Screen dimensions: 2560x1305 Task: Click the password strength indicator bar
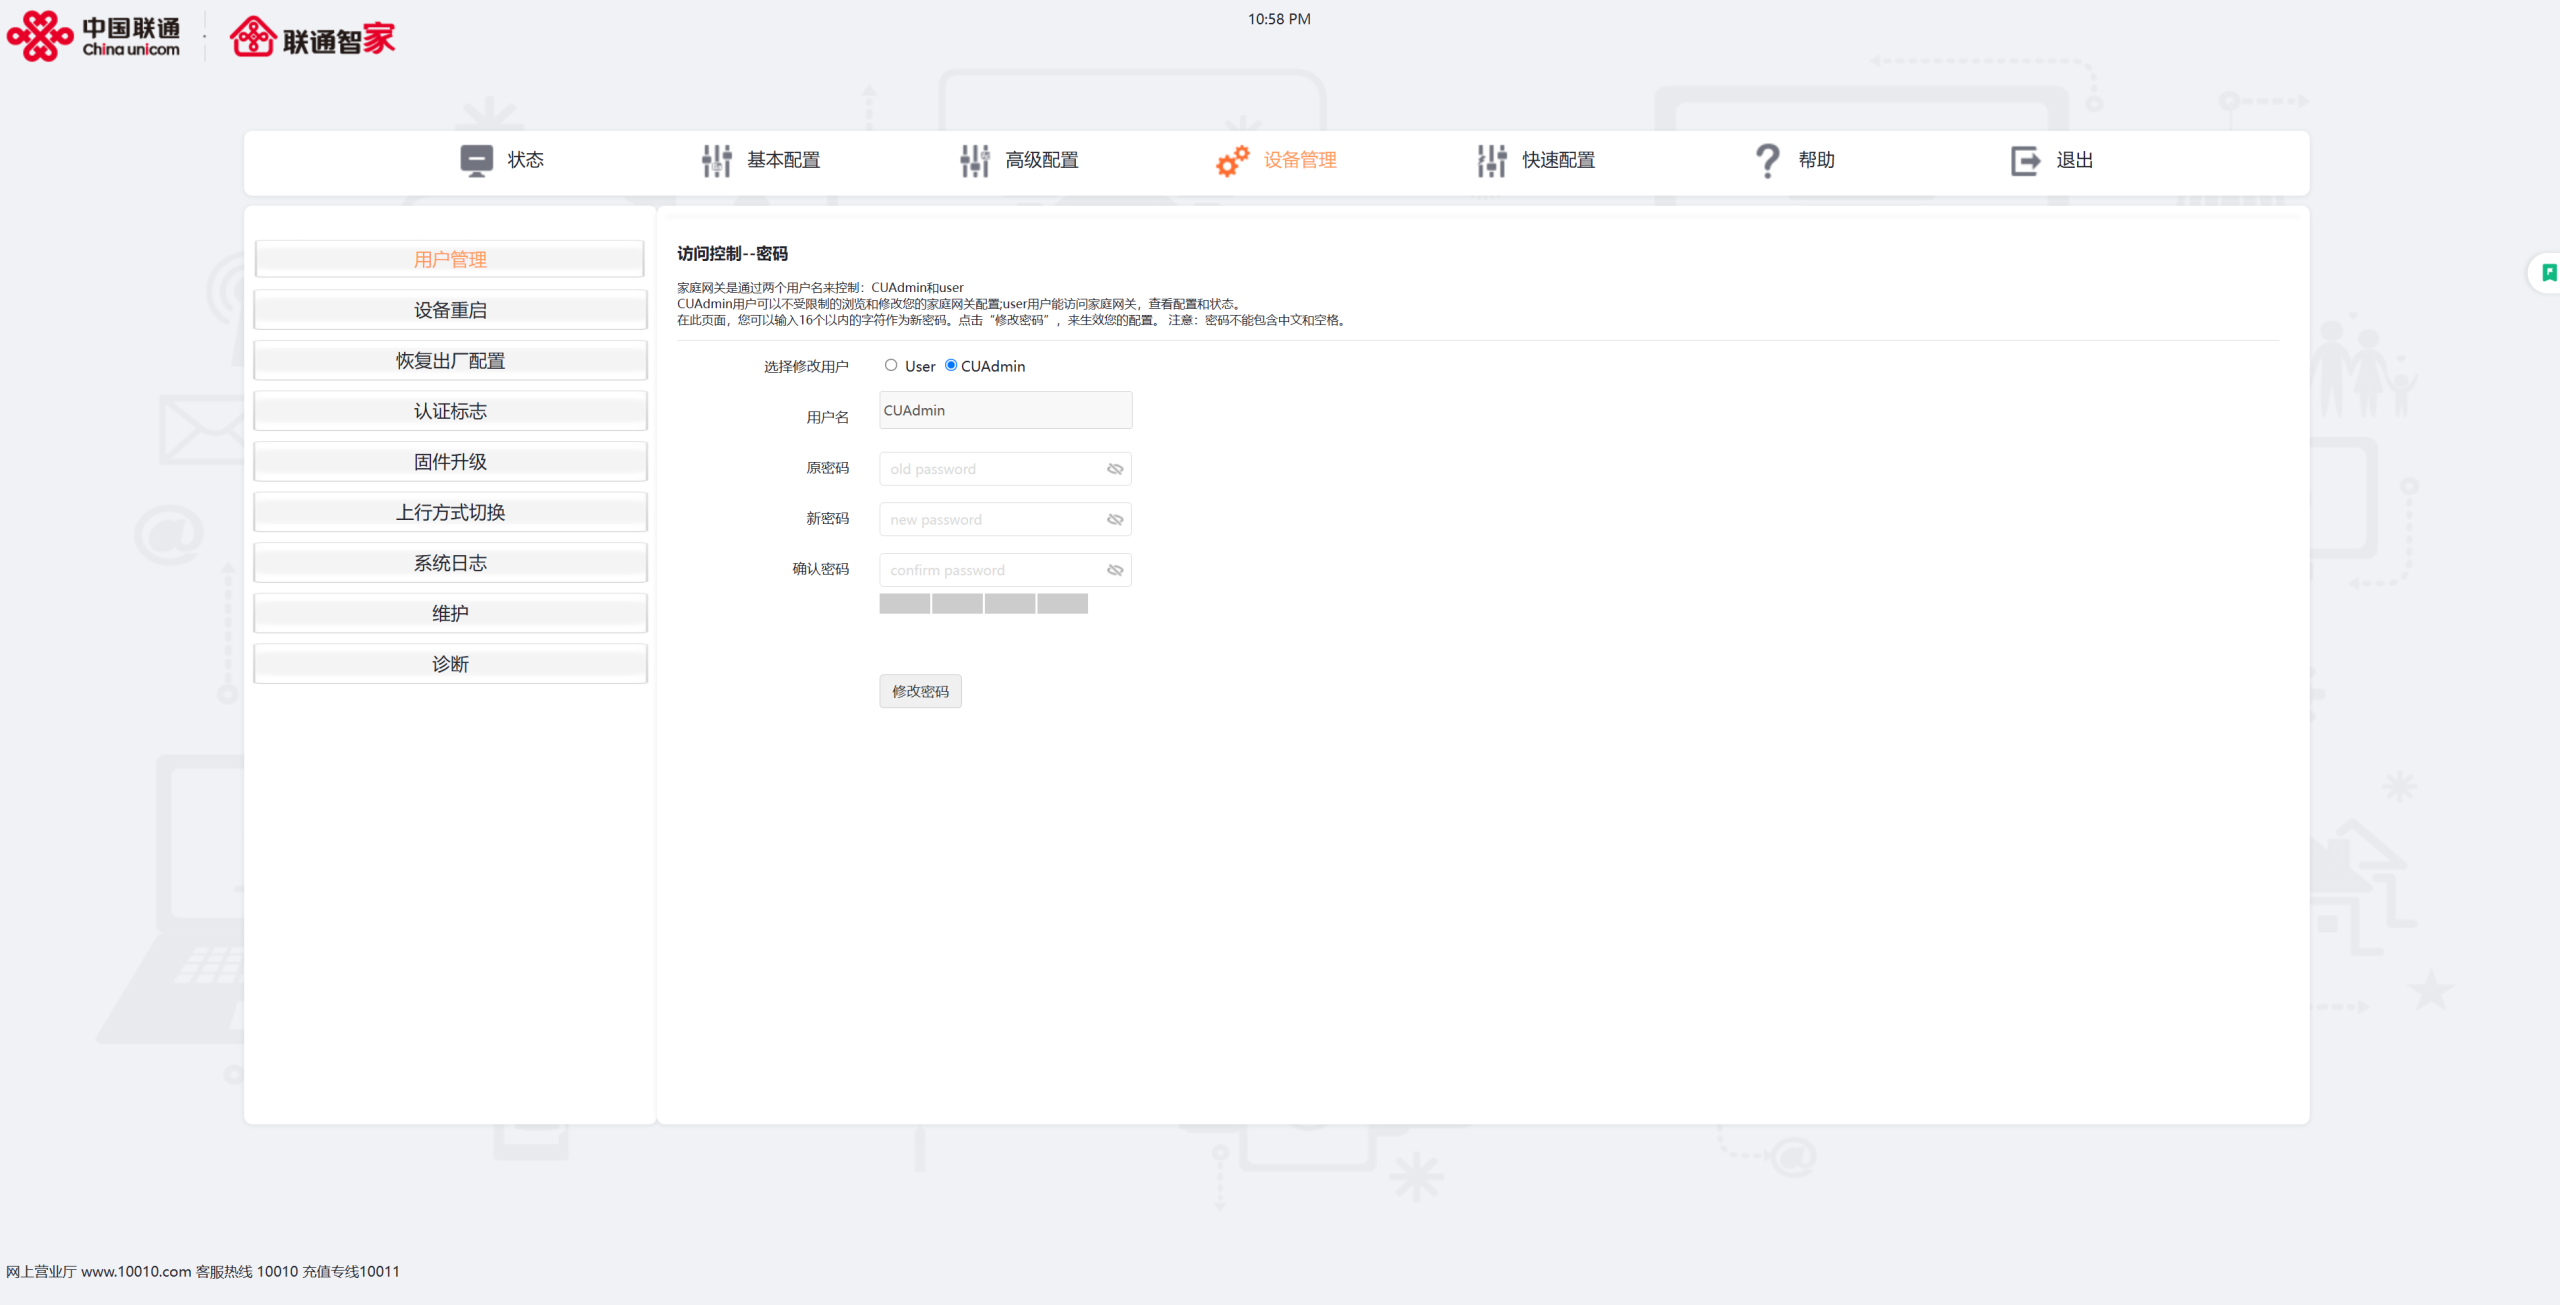(984, 603)
